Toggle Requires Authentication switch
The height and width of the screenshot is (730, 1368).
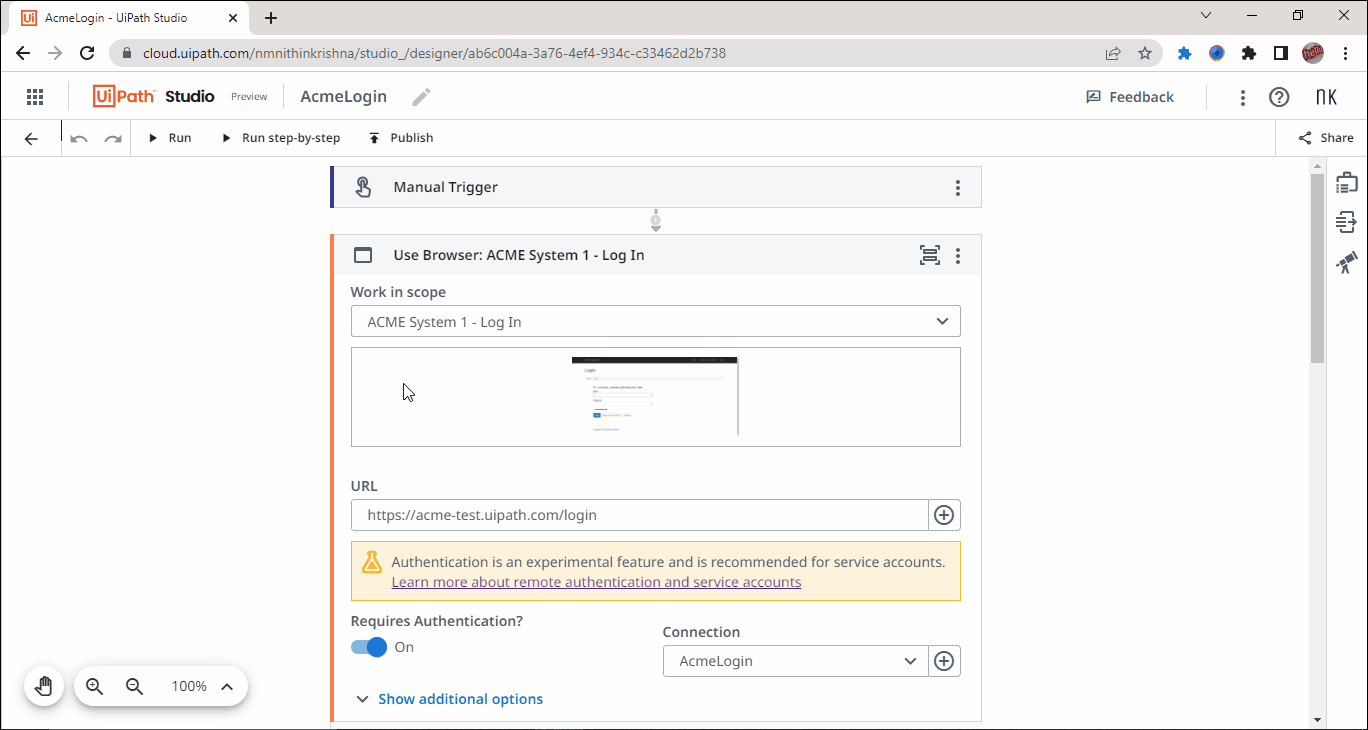[369, 647]
